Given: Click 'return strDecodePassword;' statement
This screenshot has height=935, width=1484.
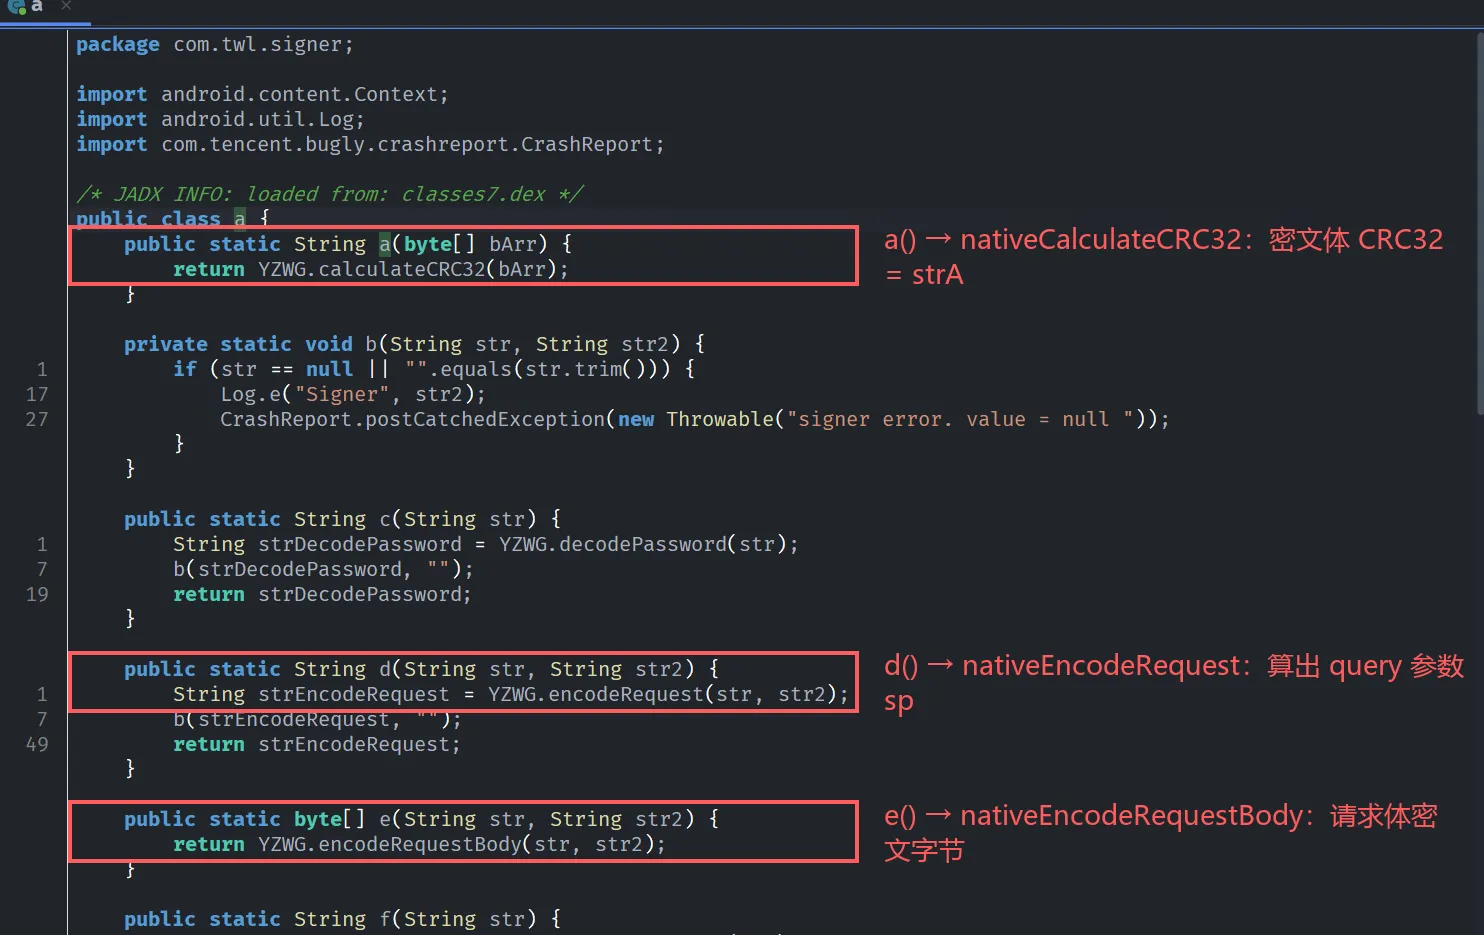Looking at the screenshot, I should tap(322, 594).
